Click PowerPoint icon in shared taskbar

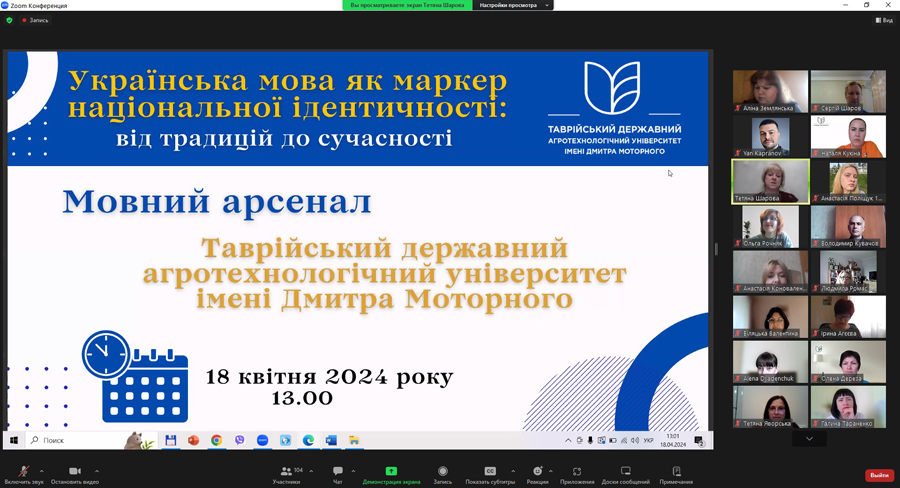point(193,440)
